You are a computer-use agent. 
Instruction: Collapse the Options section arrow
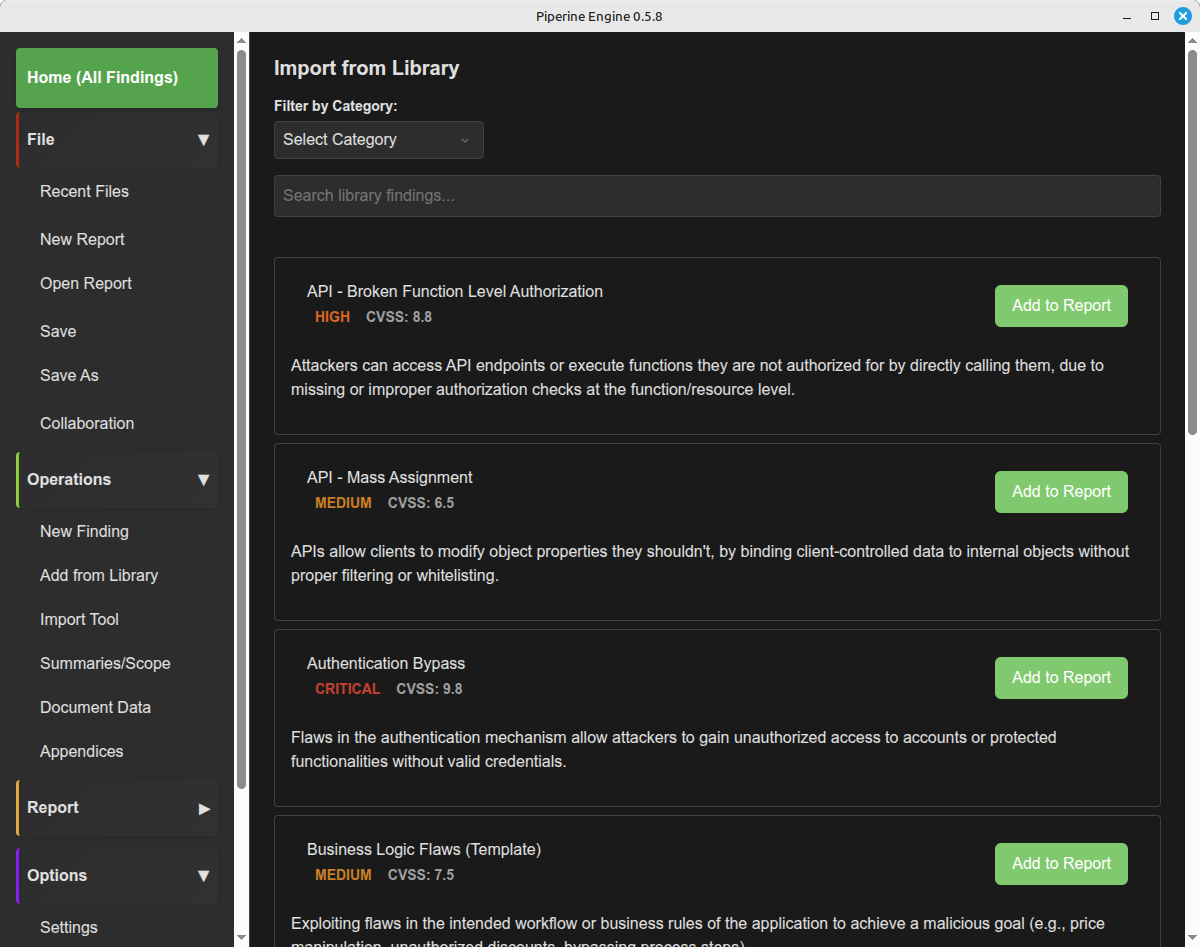tap(203, 876)
